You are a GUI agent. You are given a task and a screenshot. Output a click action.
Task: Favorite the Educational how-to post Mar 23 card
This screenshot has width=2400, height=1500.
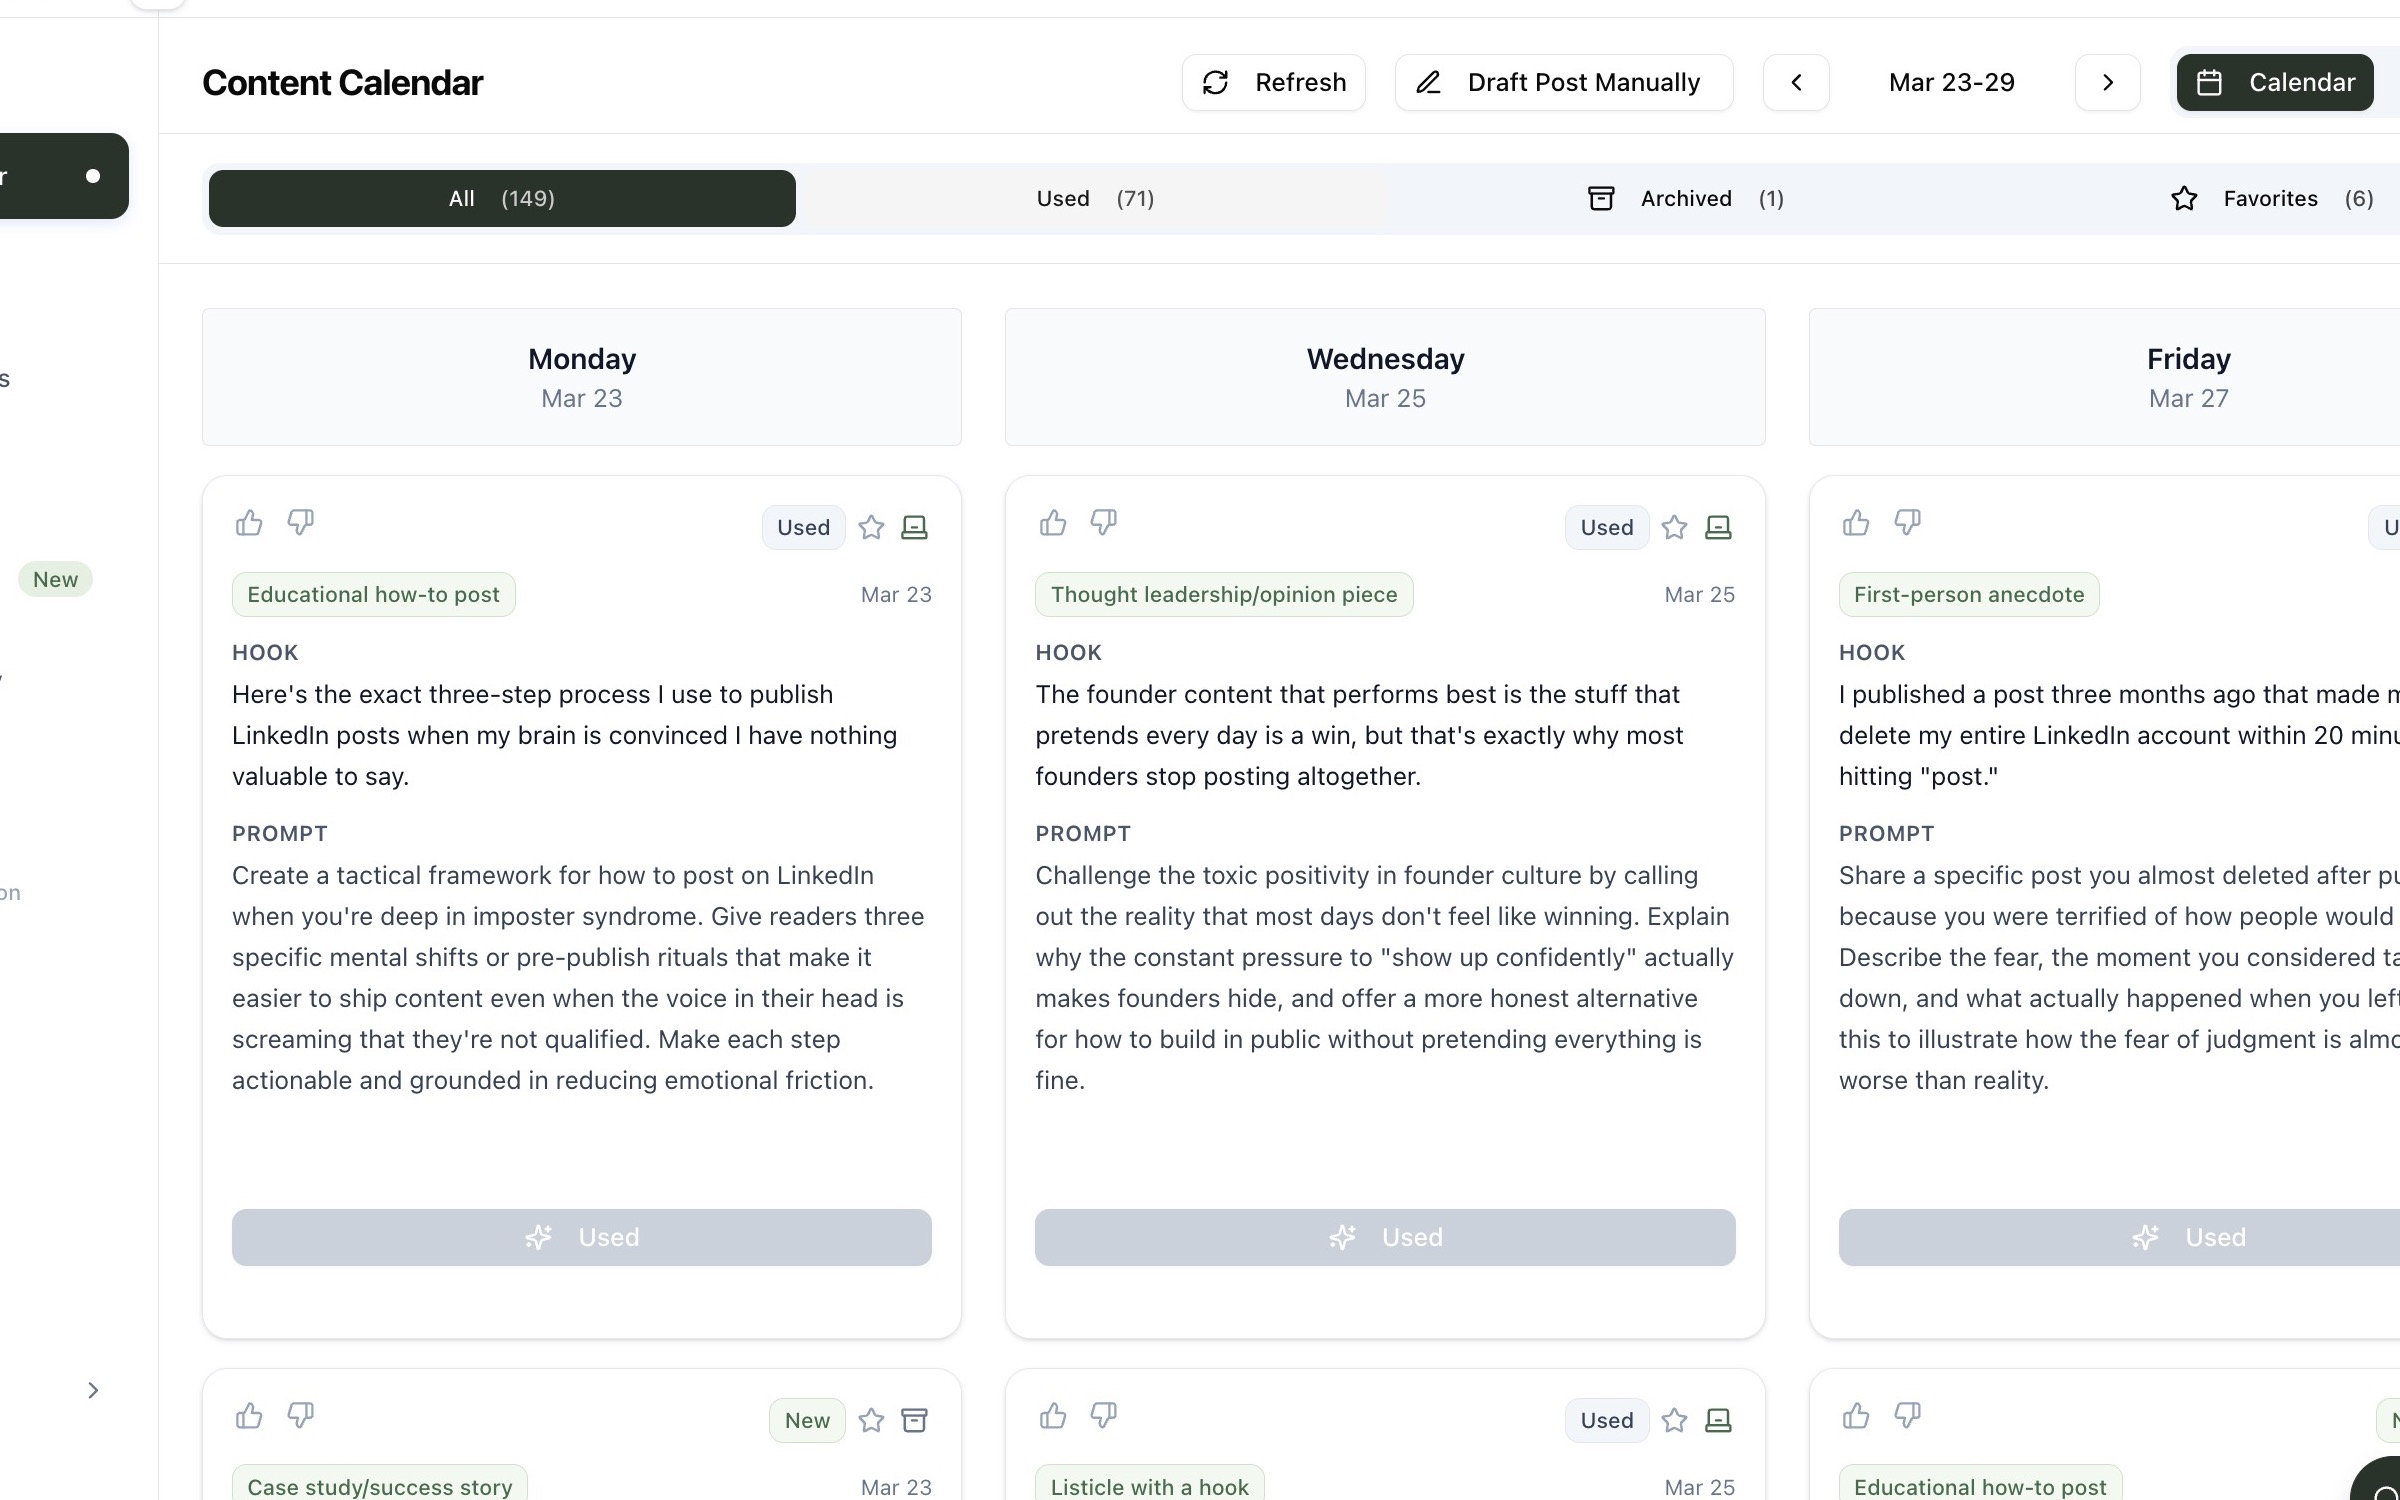[871, 527]
